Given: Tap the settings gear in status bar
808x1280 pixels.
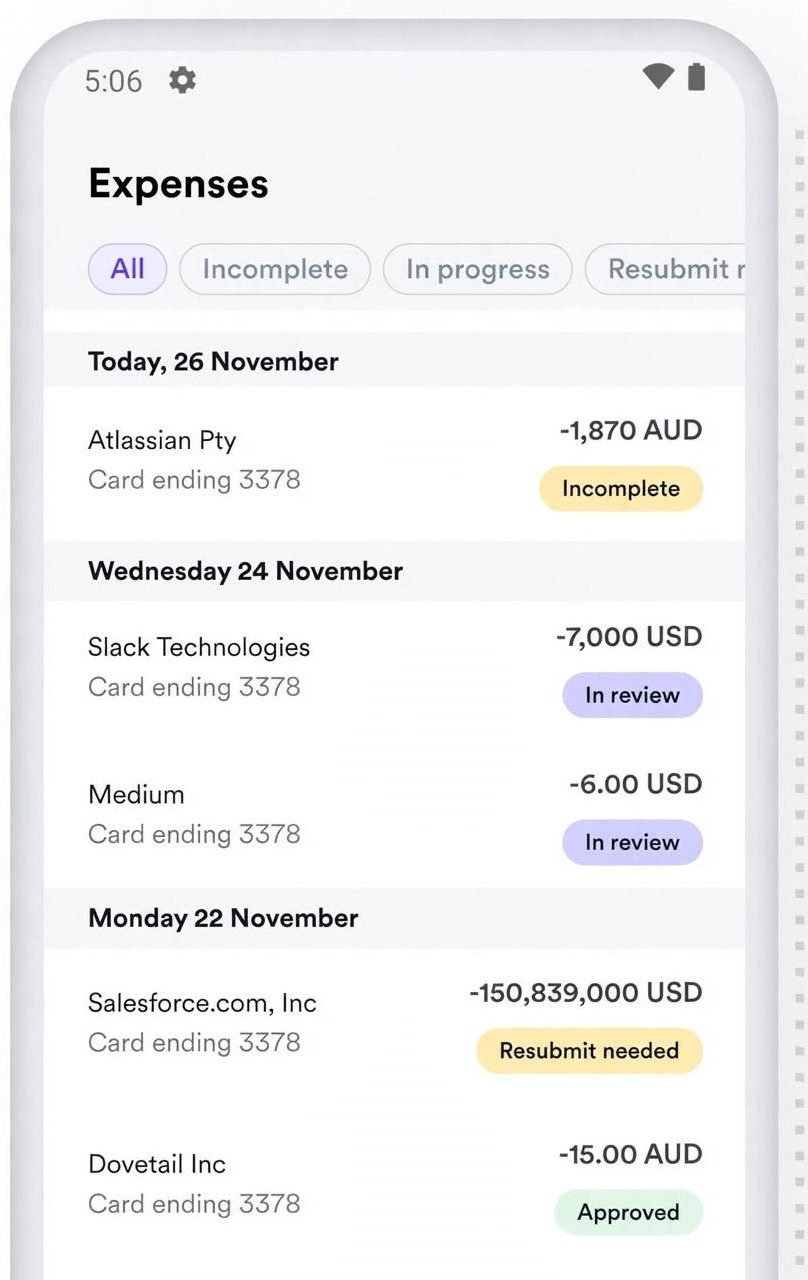Looking at the screenshot, I should [182, 80].
